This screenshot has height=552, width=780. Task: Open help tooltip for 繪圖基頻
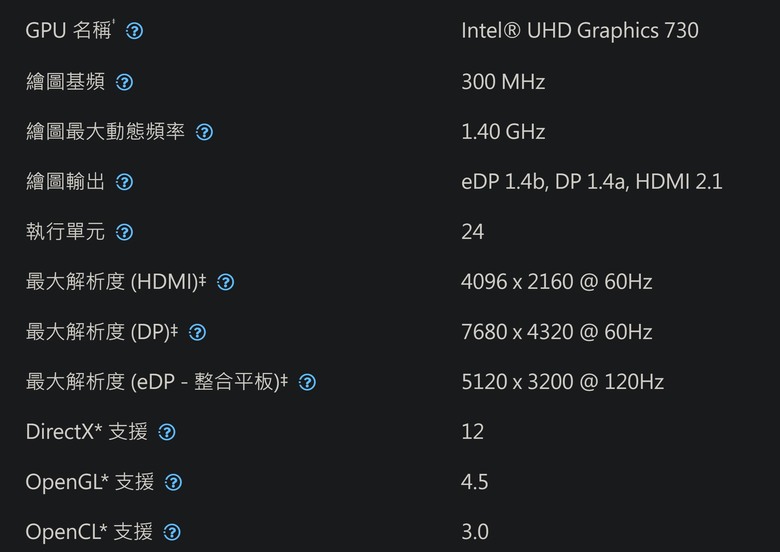click(124, 82)
